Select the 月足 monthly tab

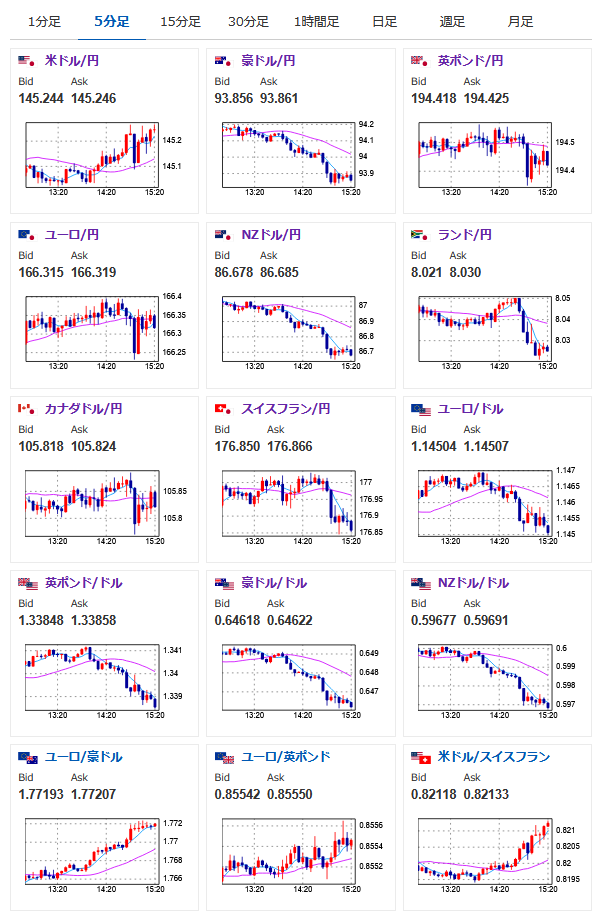pyautogui.click(x=520, y=22)
